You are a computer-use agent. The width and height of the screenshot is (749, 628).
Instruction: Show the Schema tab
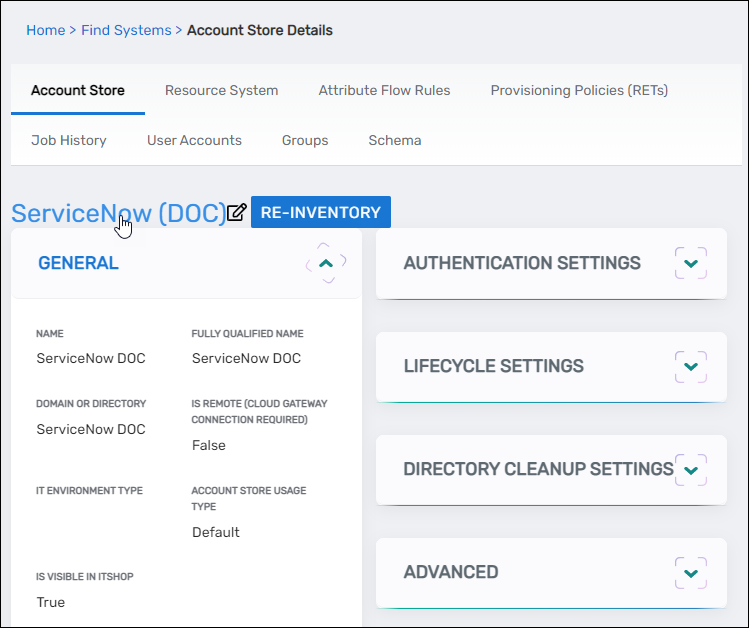coord(394,140)
